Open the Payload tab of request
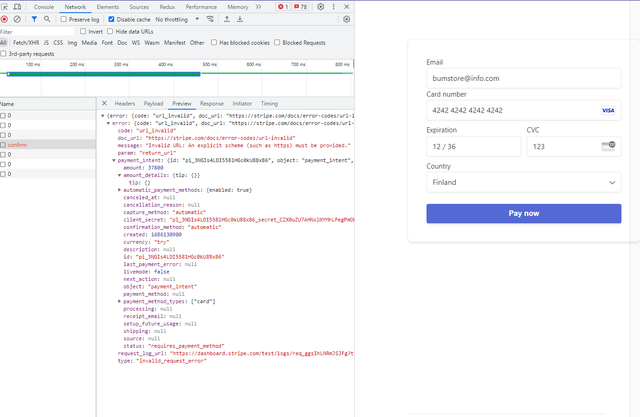 click(x=153, y=104)
